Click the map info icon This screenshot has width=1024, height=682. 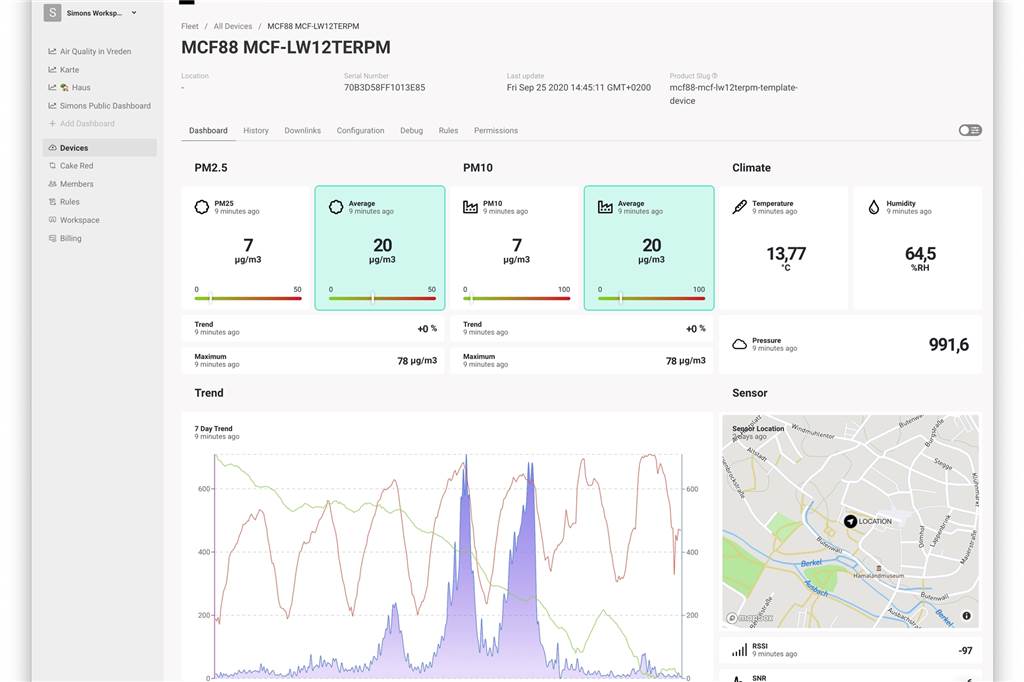coord(967,615)
